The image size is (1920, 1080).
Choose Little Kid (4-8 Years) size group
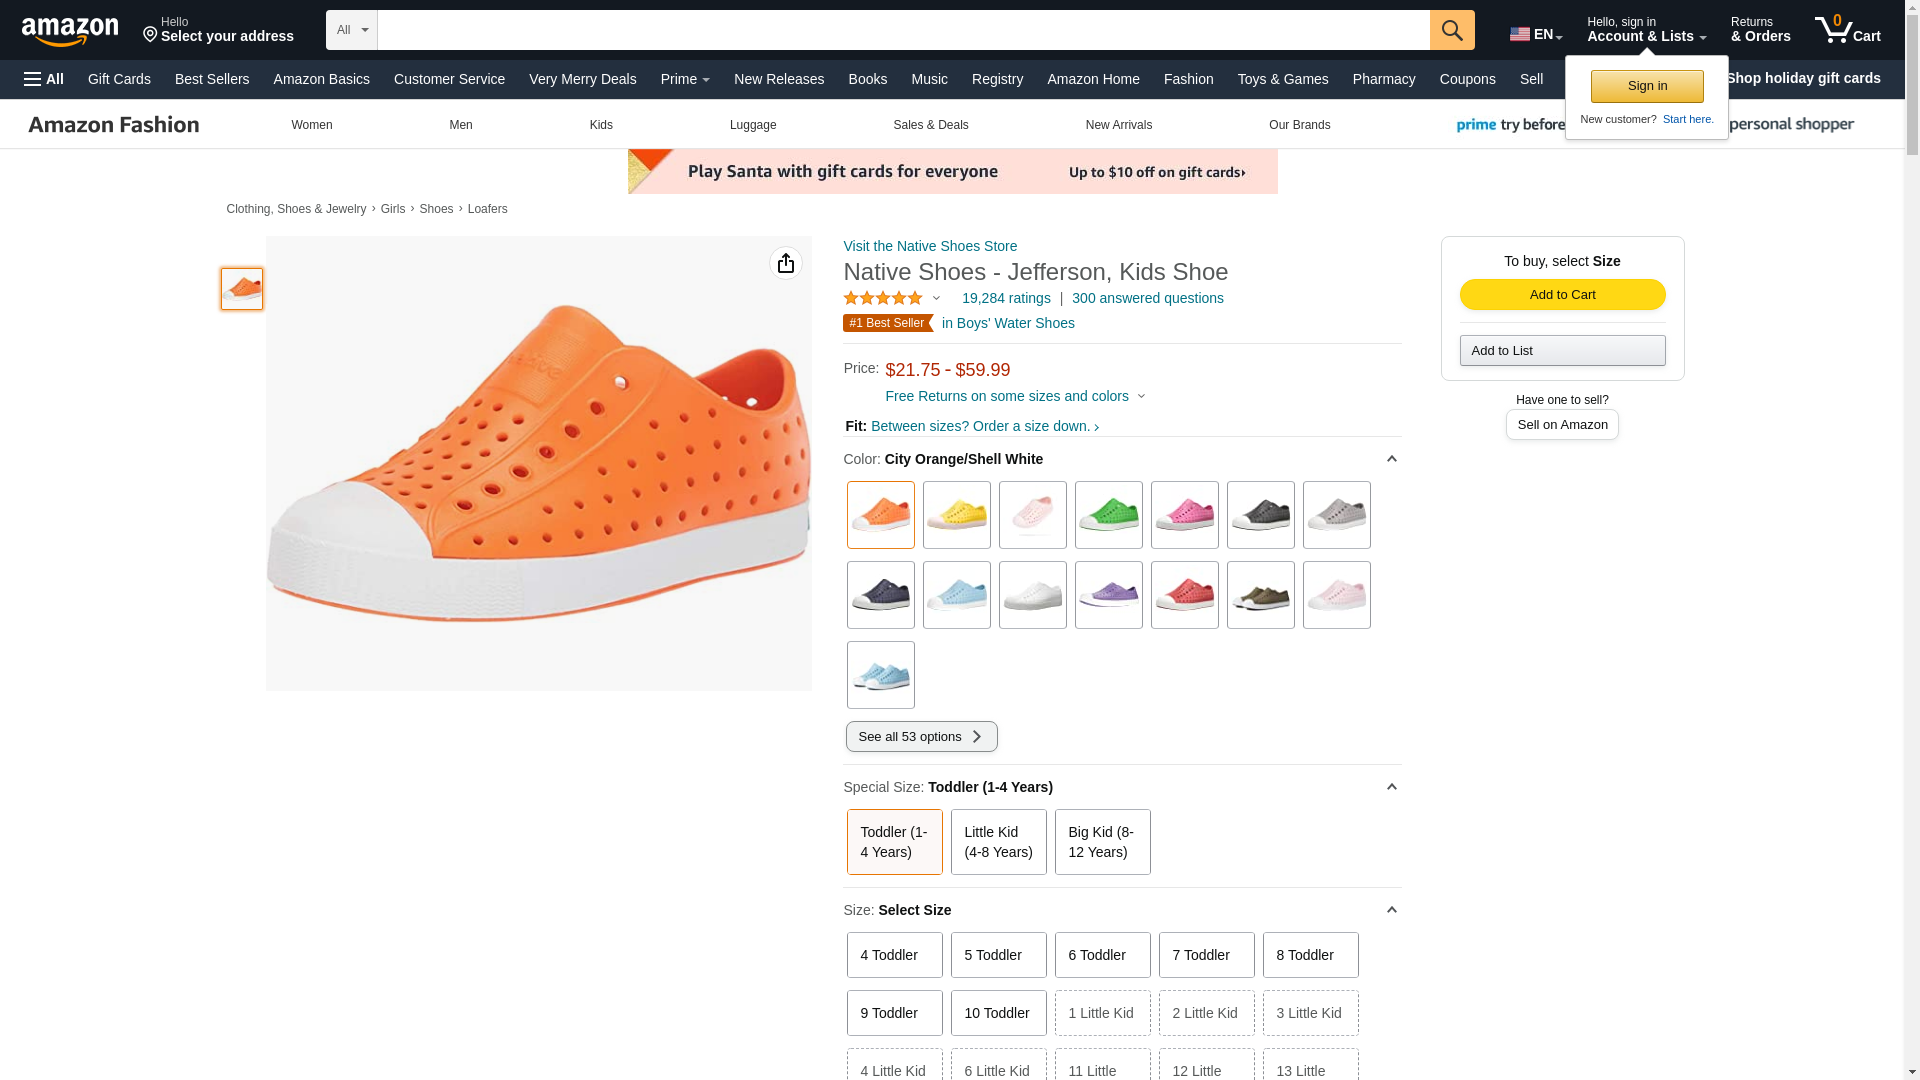click(998, 842)
